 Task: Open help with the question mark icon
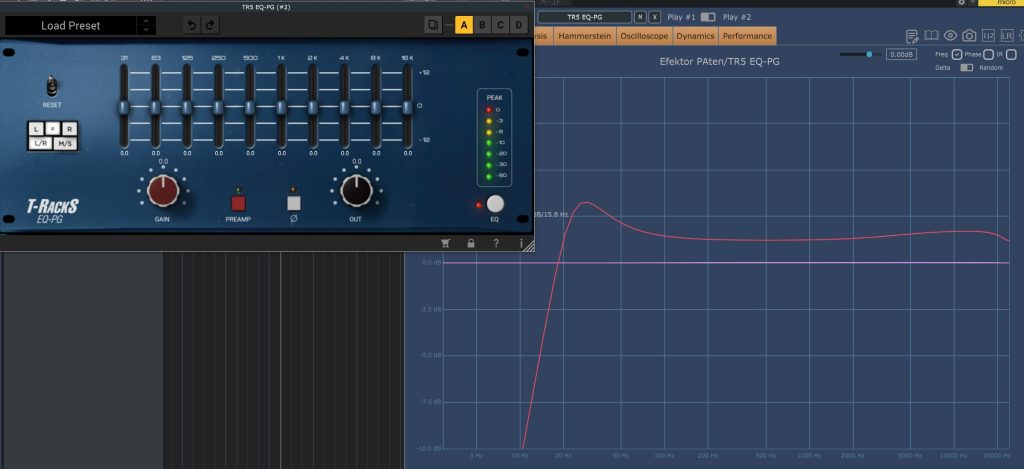pyautogui.click(x=496, y=243)
